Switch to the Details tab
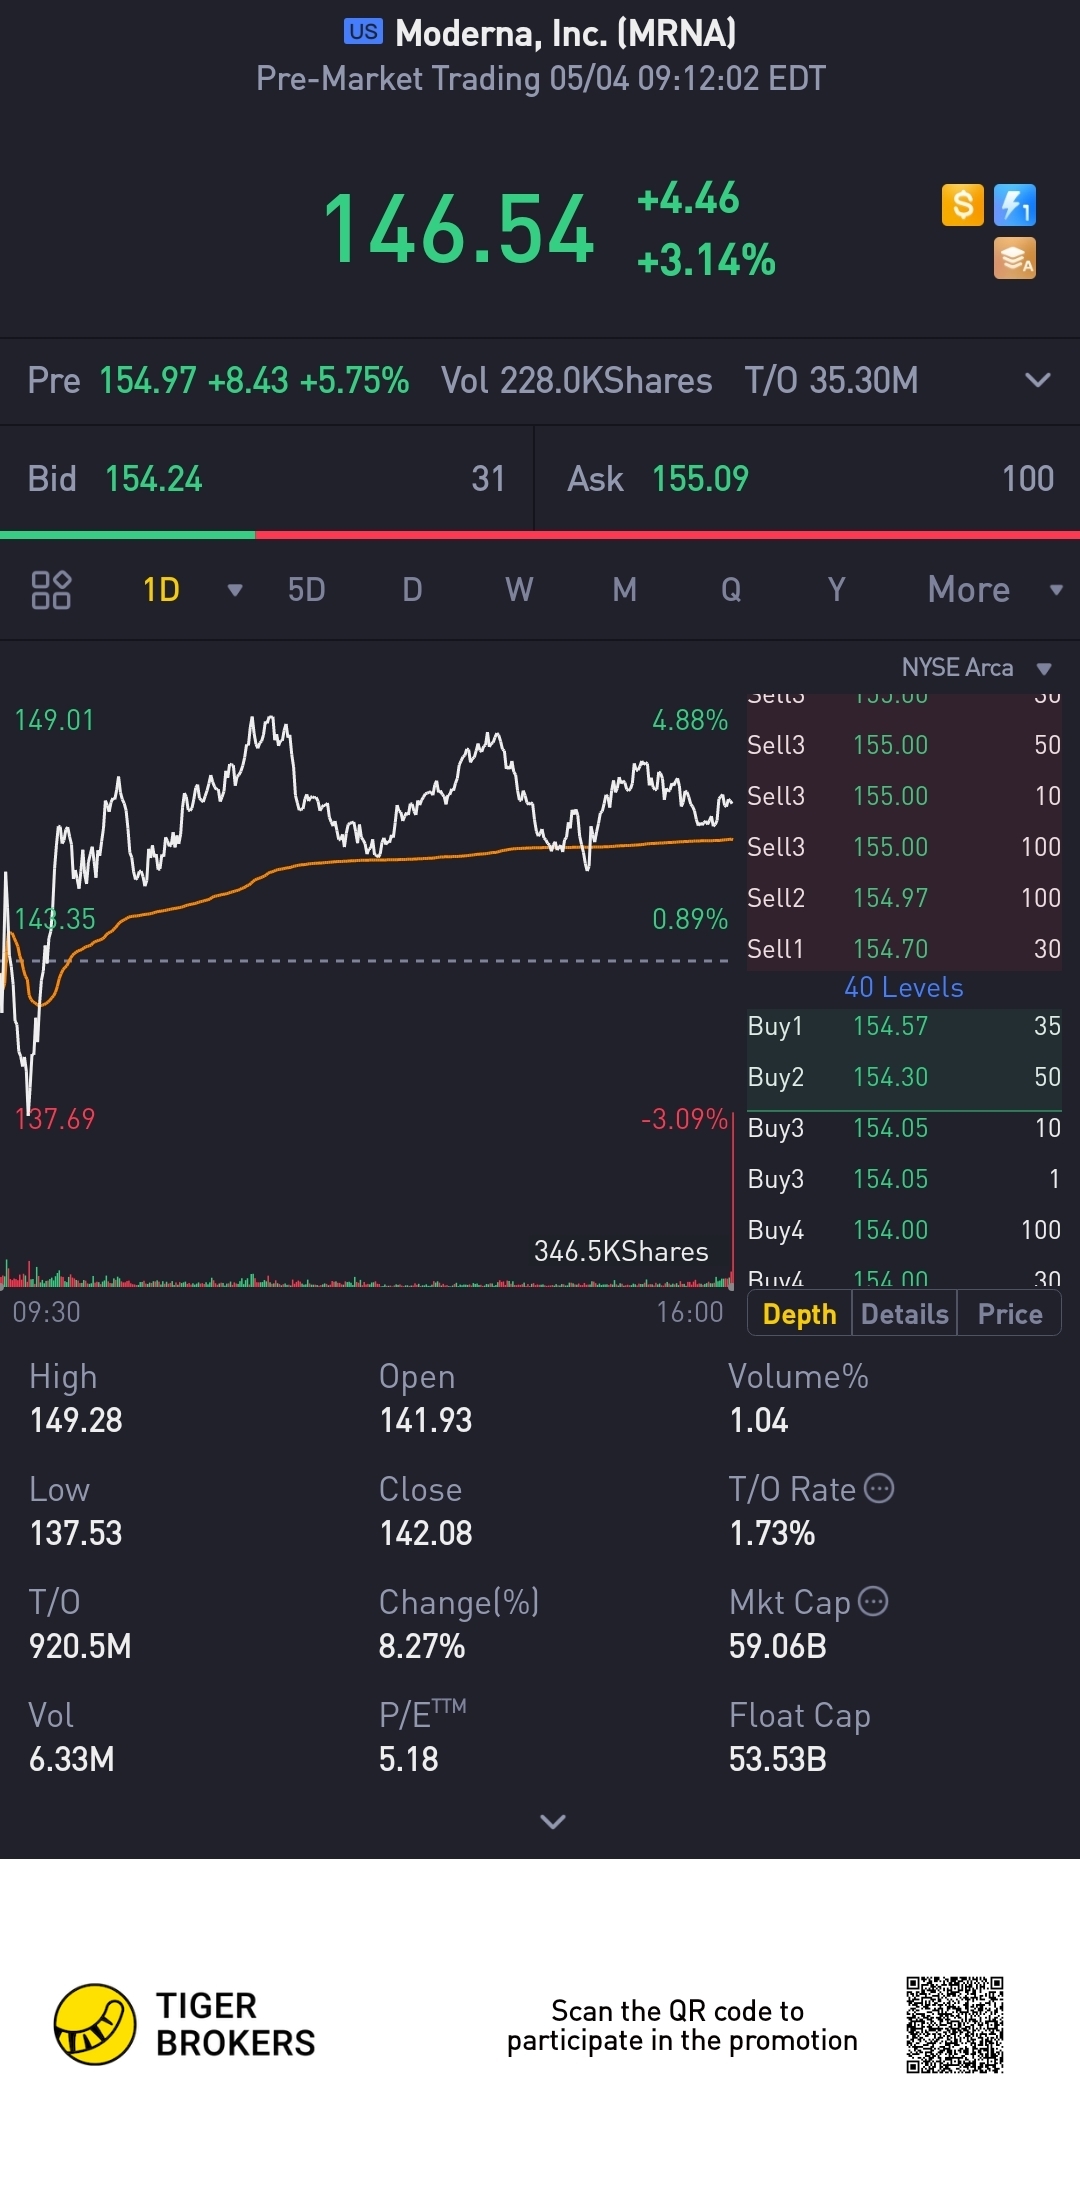The width and height of the screenshot is (1080, 2191). pos(904,1314)
